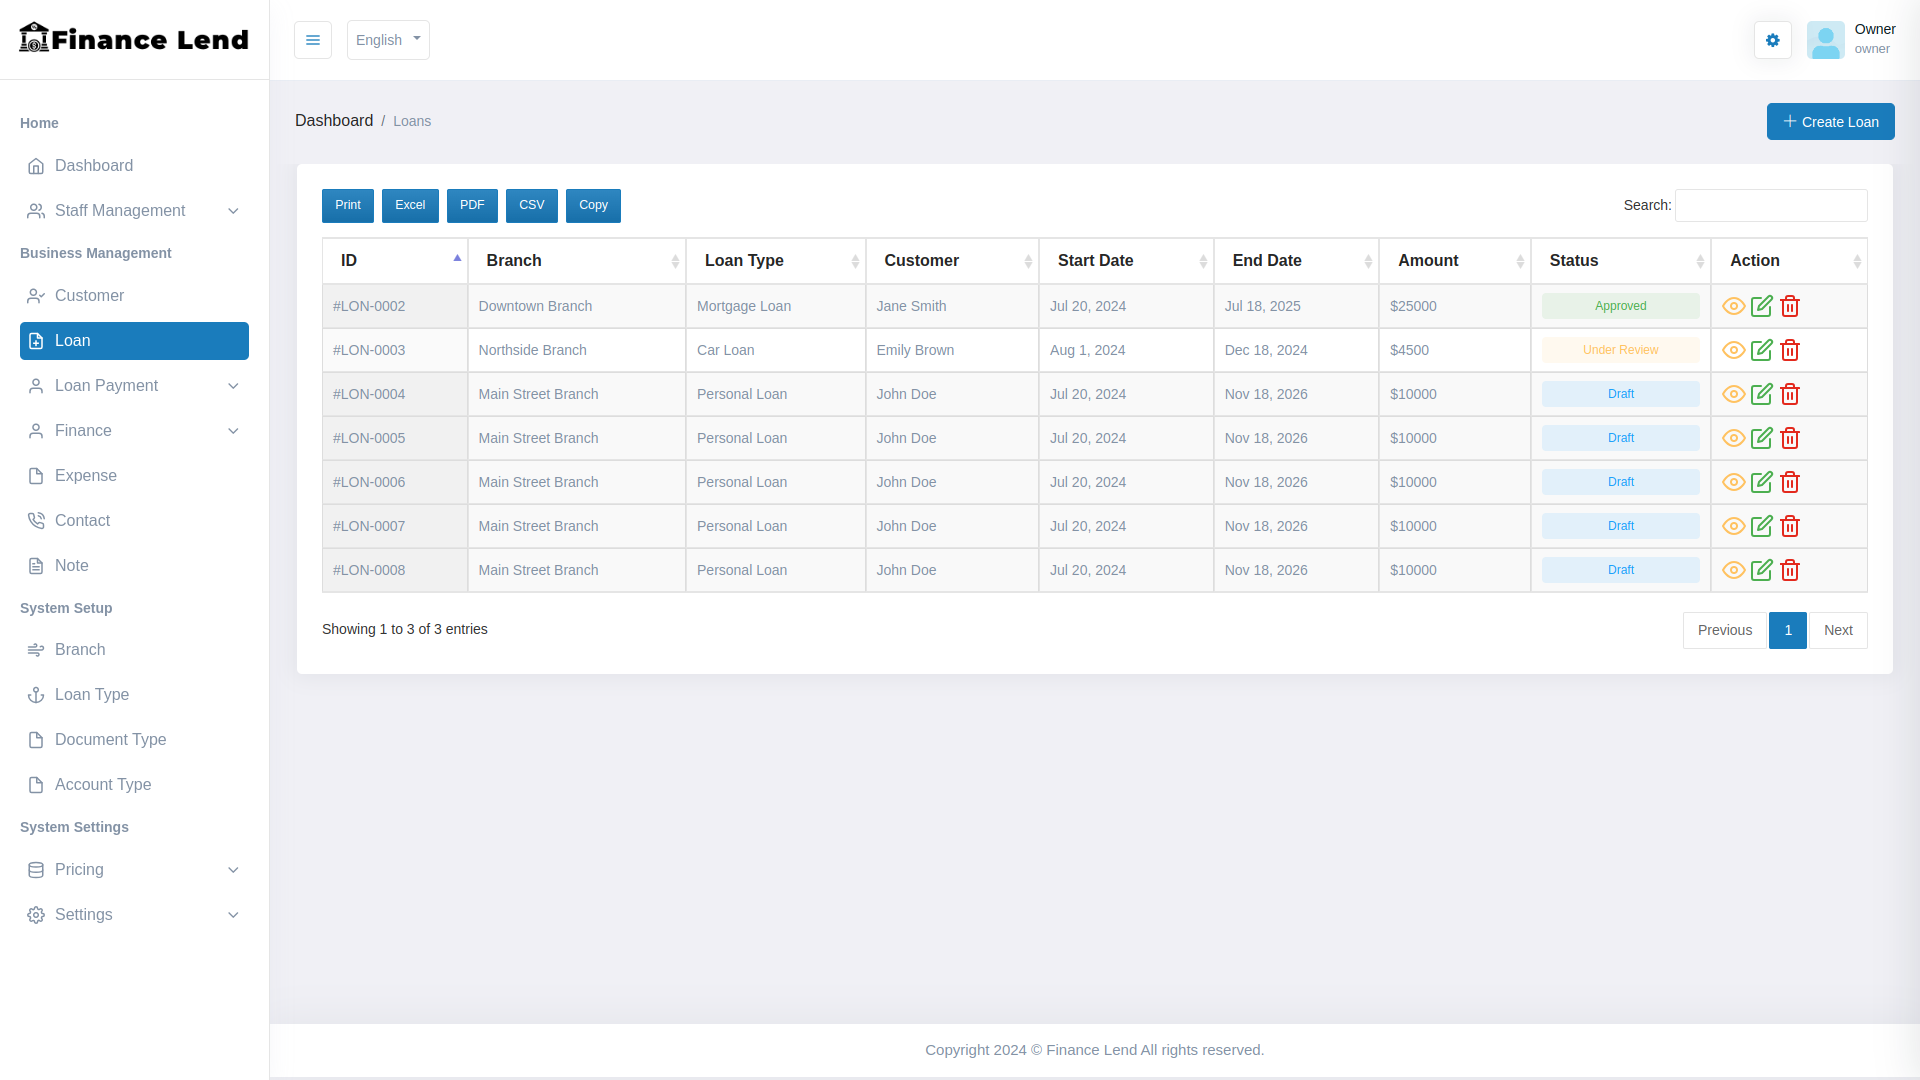Delete loan #LON-0003 using trash icon
The image size is (1920, 1080).
click(x=1790, y=350)
